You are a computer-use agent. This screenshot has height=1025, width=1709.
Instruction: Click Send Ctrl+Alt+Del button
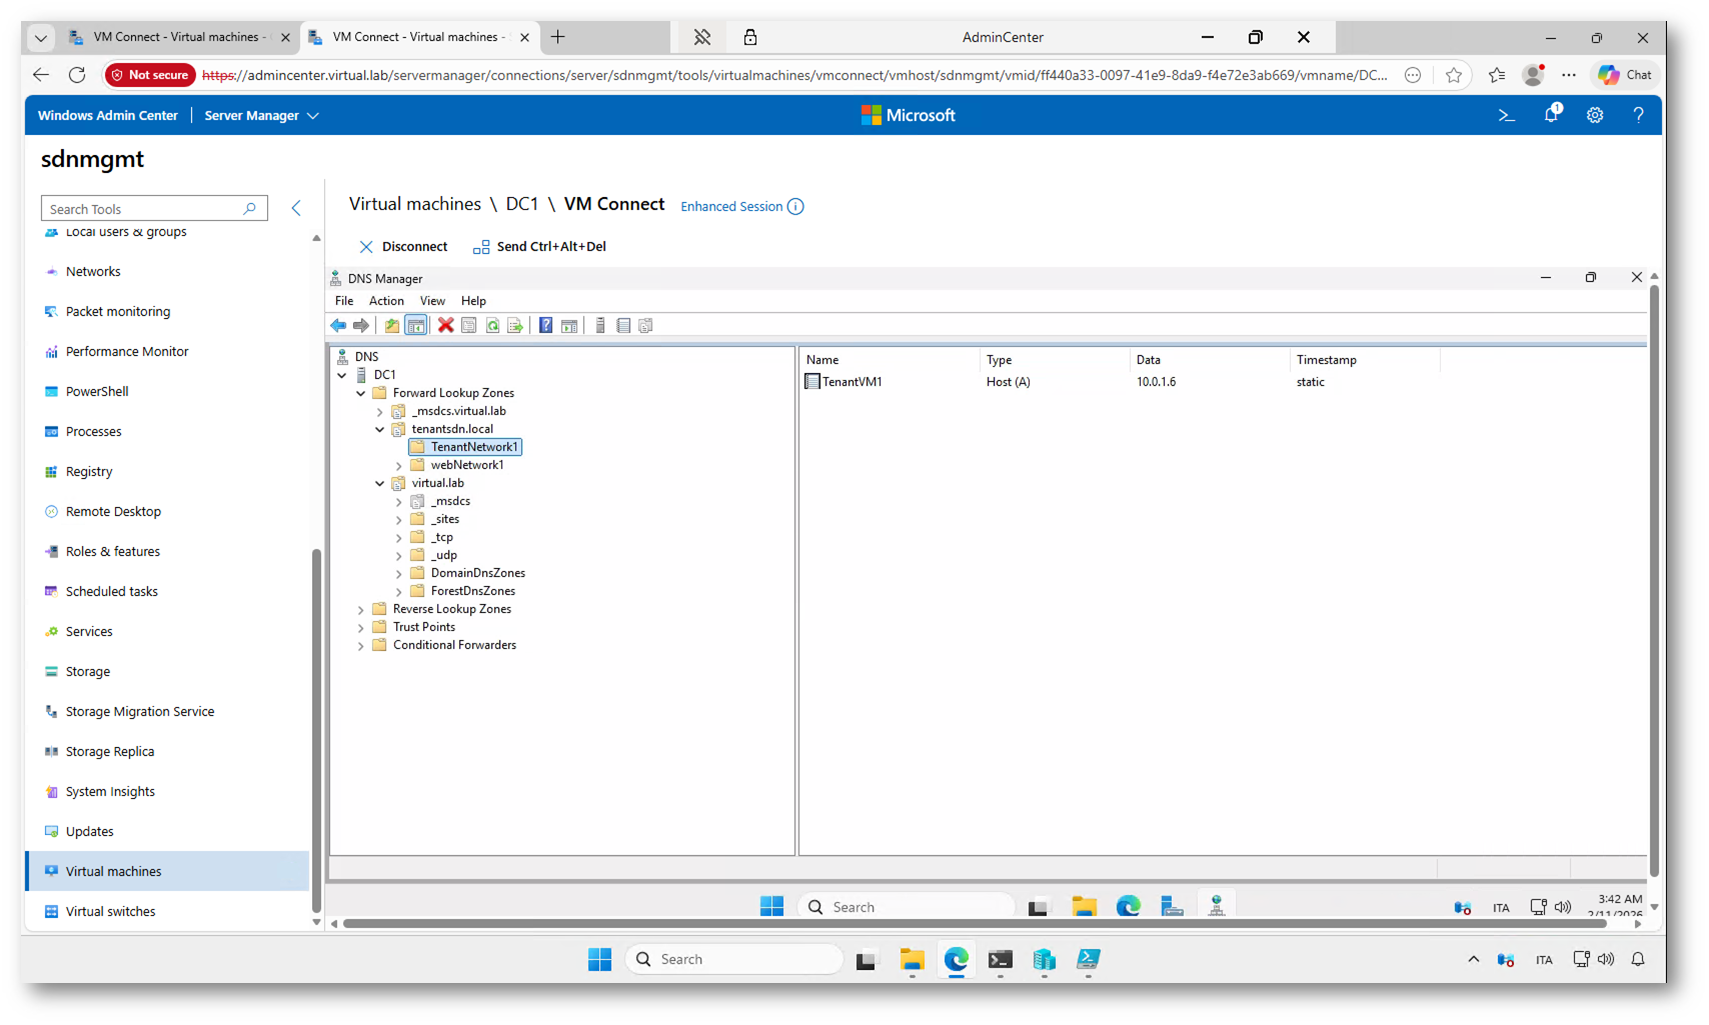540,247
